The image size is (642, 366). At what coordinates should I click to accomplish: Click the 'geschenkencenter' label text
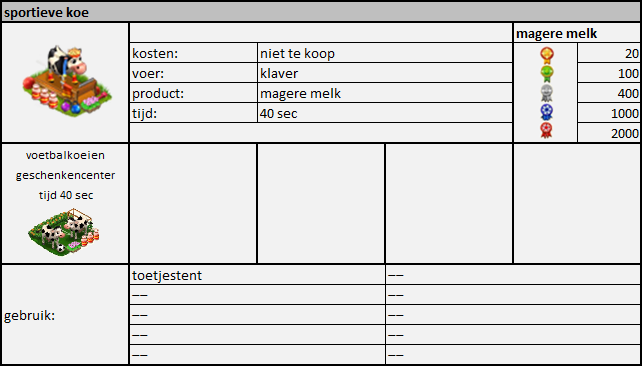(65, 175)
